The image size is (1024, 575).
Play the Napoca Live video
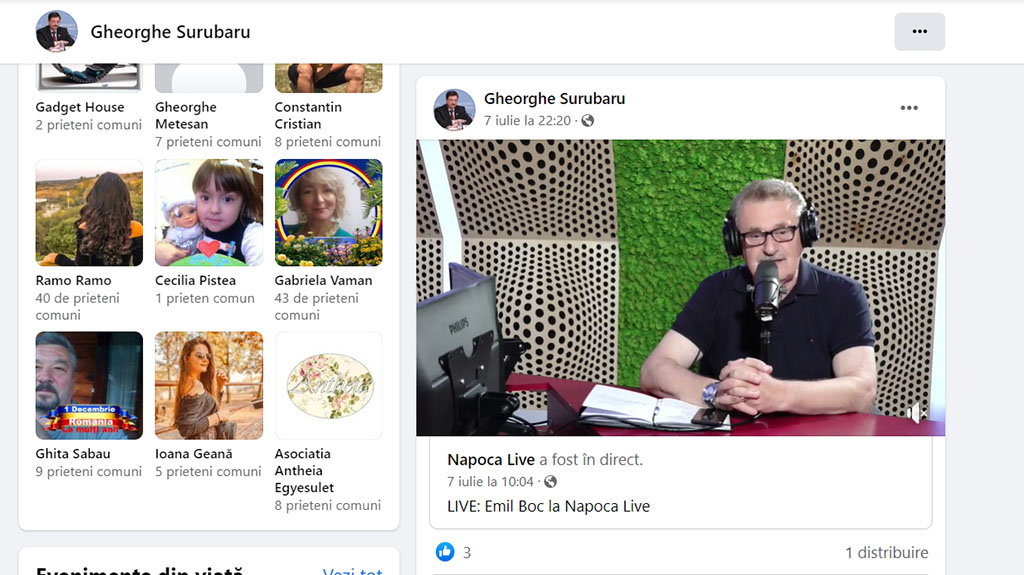click(680, 288)
